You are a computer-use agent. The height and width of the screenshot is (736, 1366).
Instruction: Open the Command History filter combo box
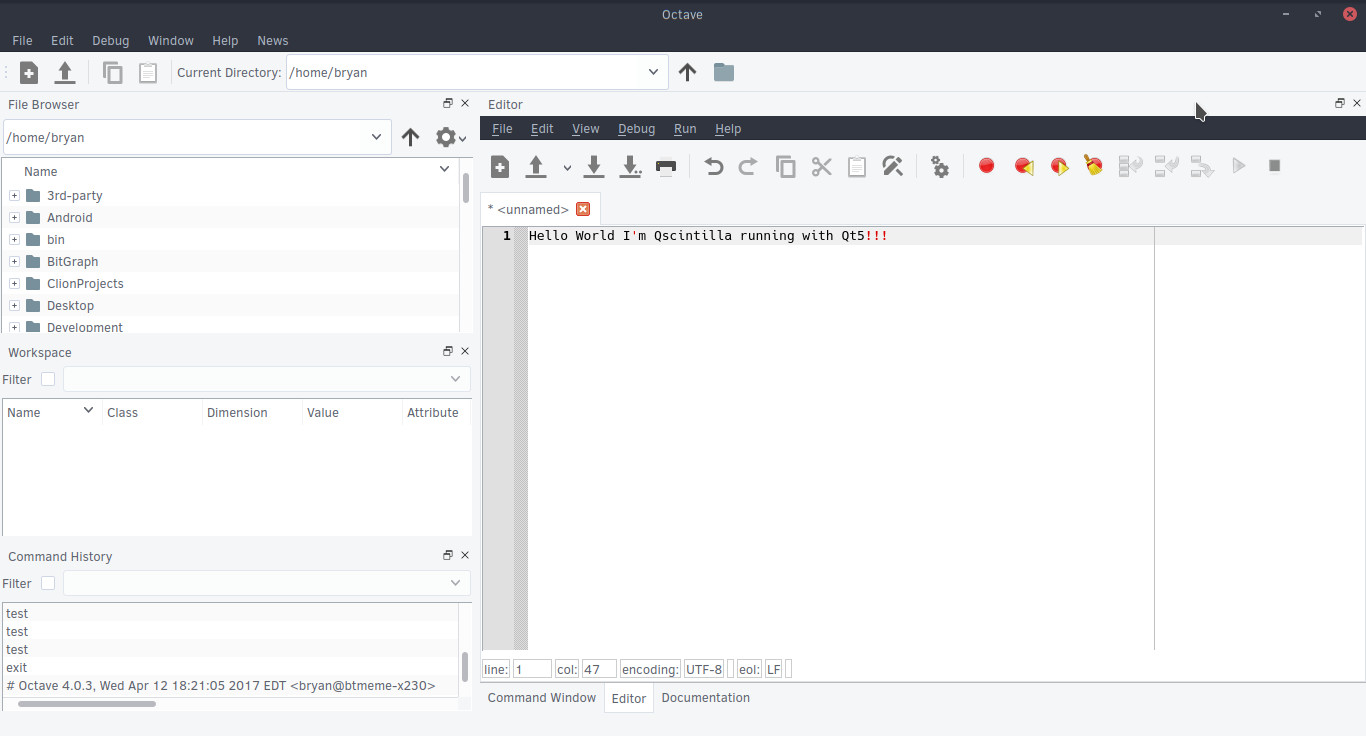click(266, 583)
